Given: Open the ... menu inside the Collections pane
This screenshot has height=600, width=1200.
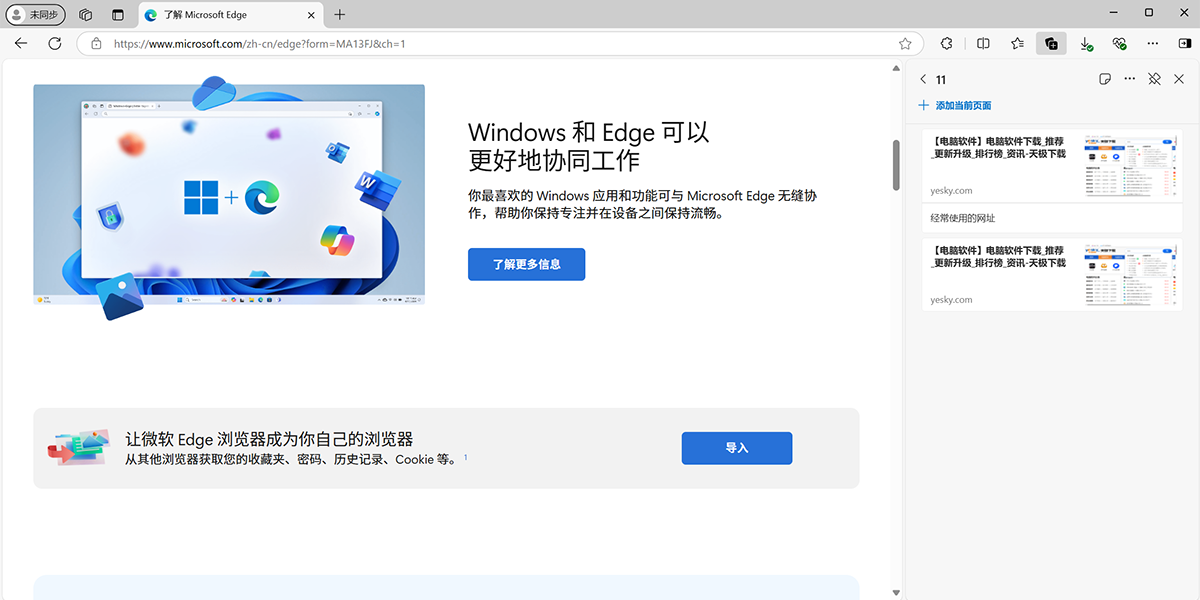Looking at the screenshot, I should coord(1129,78).
